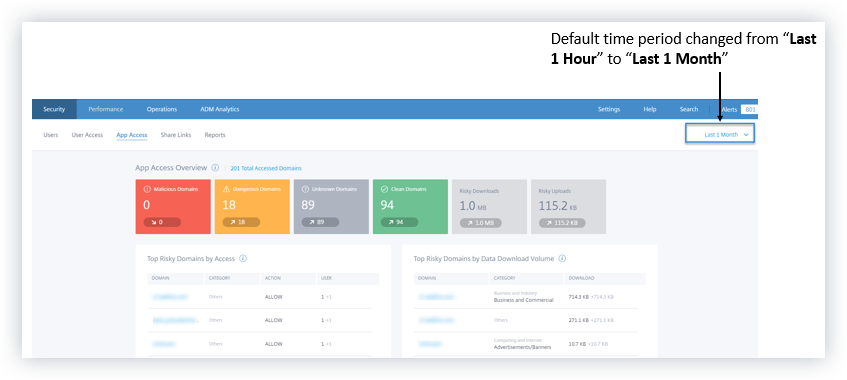Click down-trend arrow pill on Malicious Domains card
This screenshot has width=847, height=380.
point(162,222)
